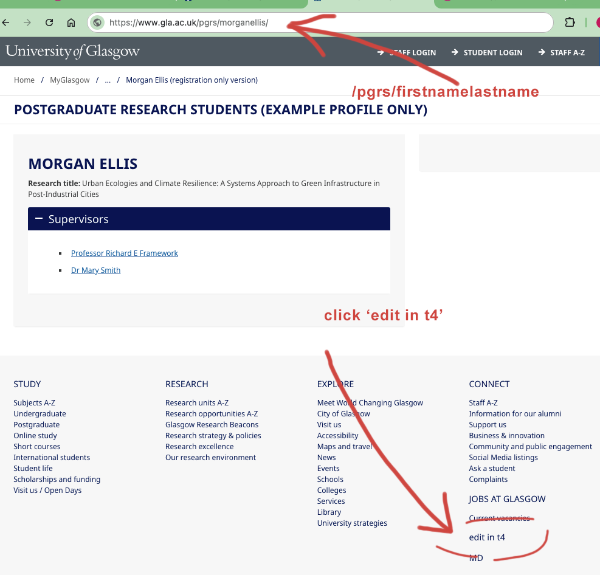Open Scholarships and funding link

click(56, 479)
